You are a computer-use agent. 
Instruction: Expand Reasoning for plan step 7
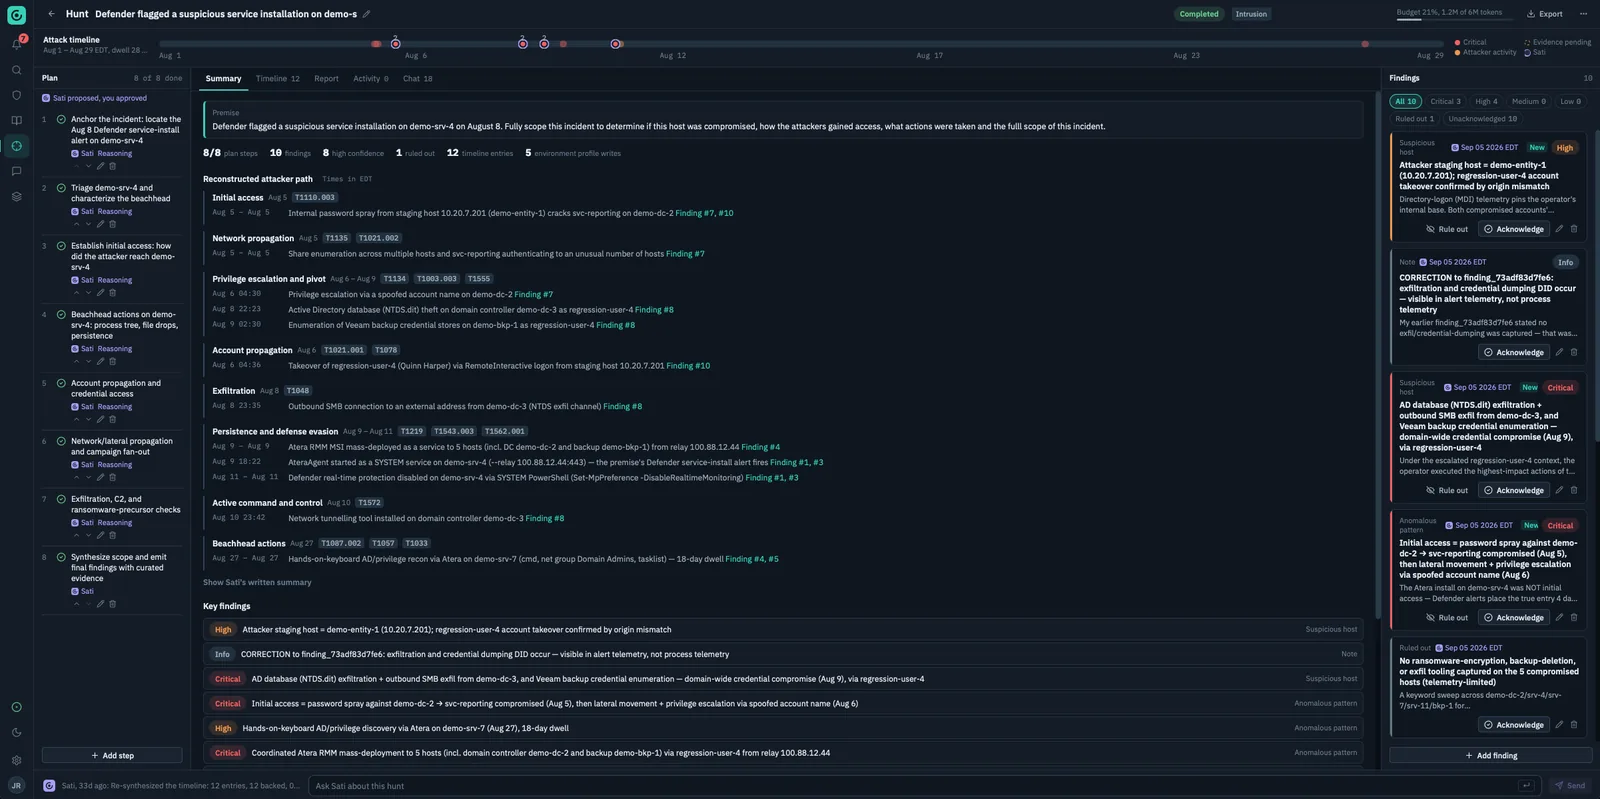[114, 523]
